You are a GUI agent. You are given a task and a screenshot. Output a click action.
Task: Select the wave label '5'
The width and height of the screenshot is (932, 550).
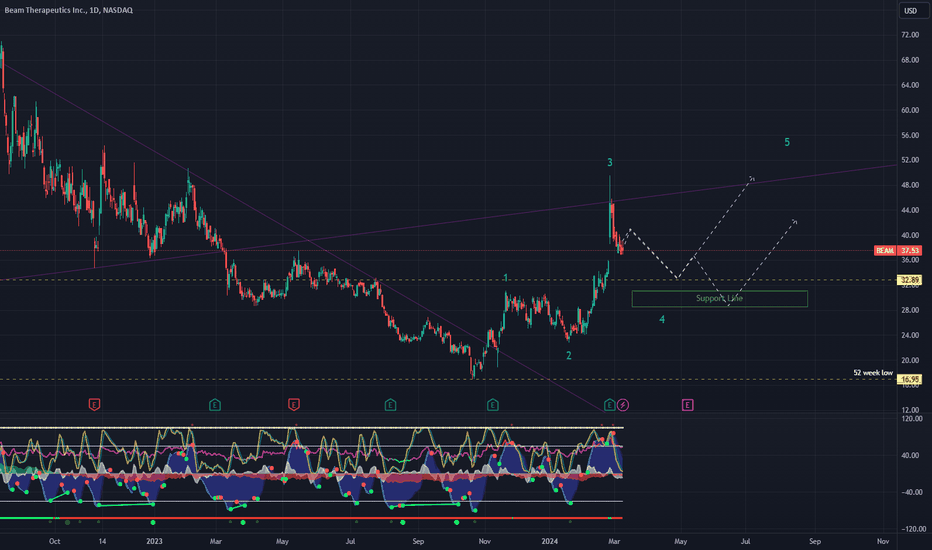[x=787, y=142]
